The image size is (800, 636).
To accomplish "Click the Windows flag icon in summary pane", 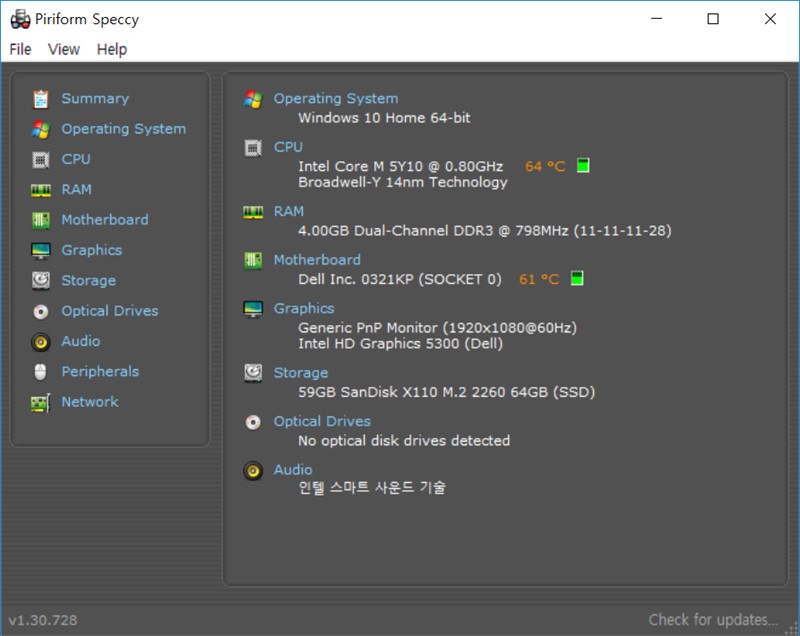I will tap(253, 99).
